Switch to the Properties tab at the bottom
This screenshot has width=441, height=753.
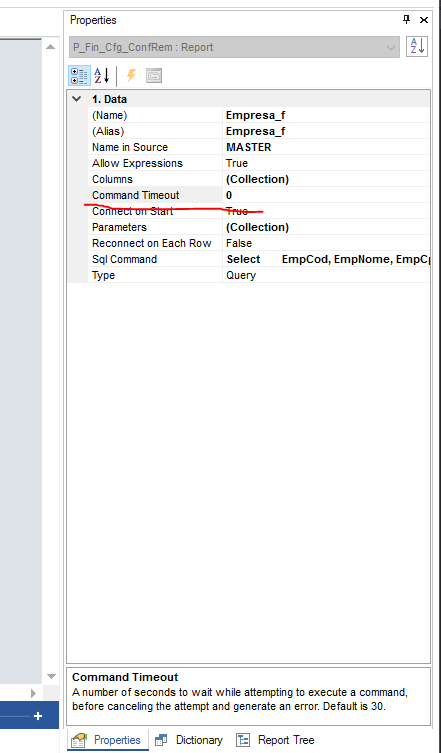108,740
